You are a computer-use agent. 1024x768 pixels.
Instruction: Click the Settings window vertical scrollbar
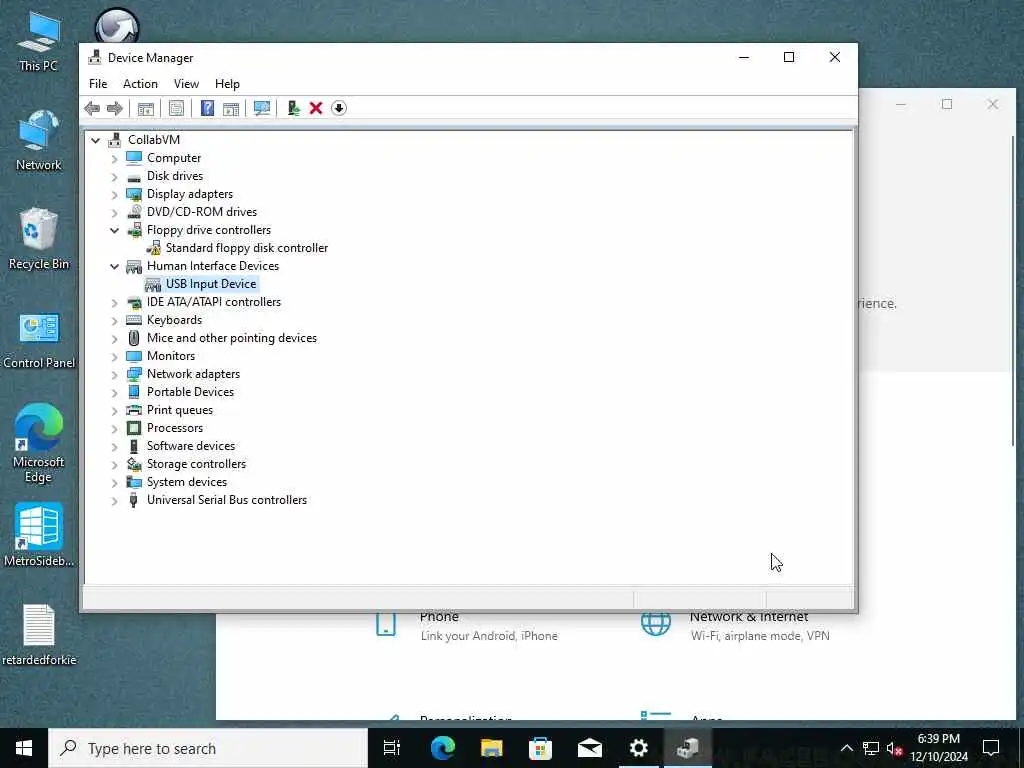[1012, 291]
